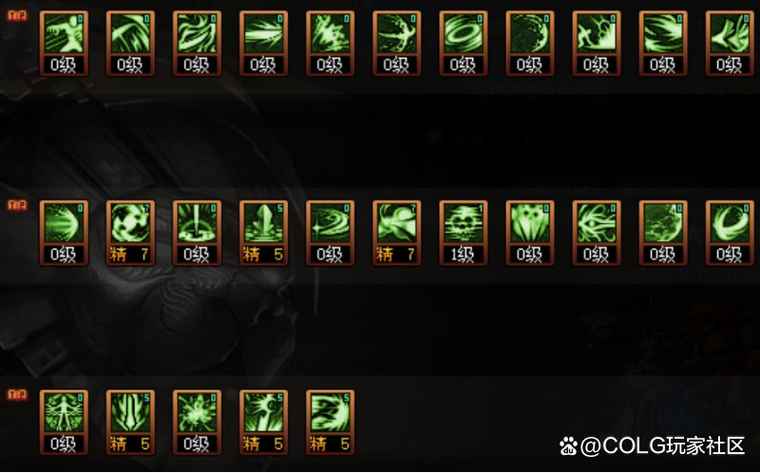Click the spinning vortex ring skill icon
The image size is (760, 473).
[x=463, y=43]
